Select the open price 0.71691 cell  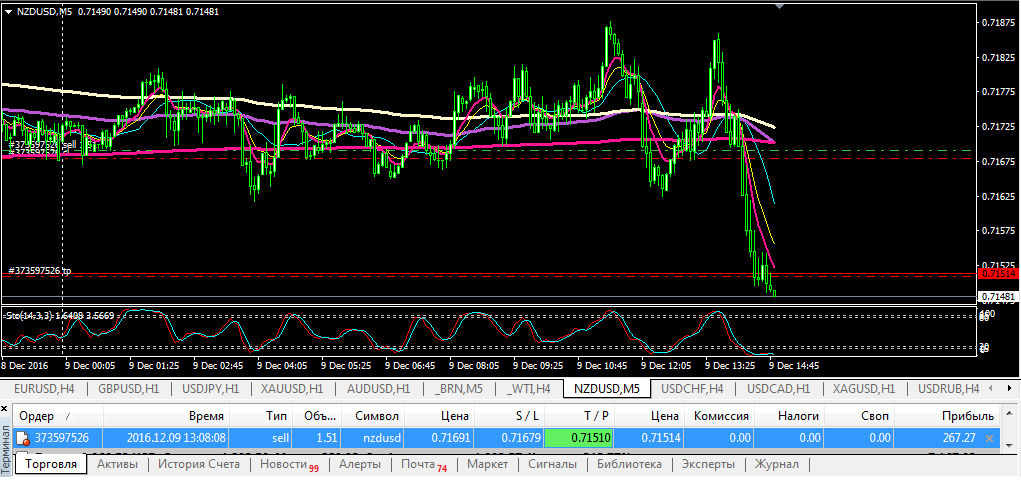pos(440,439)
